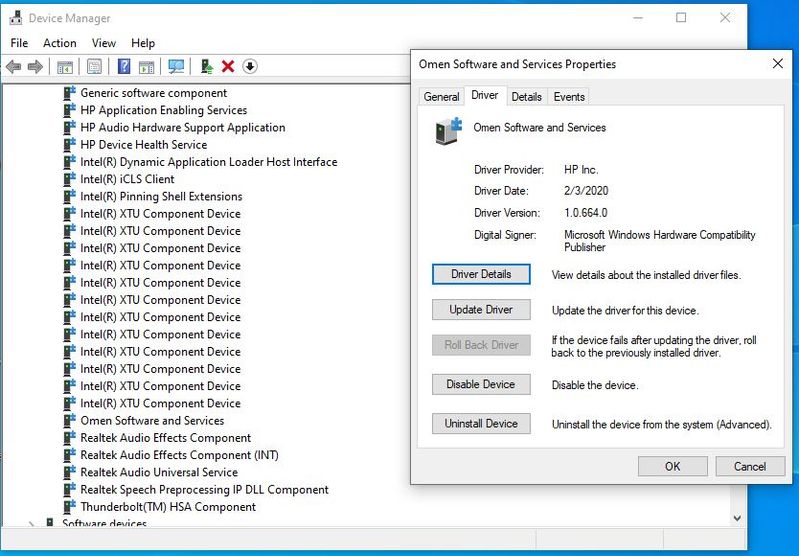Click the Disable device down-arrow icon
The image size is (799, 556).
click(250, 67)
